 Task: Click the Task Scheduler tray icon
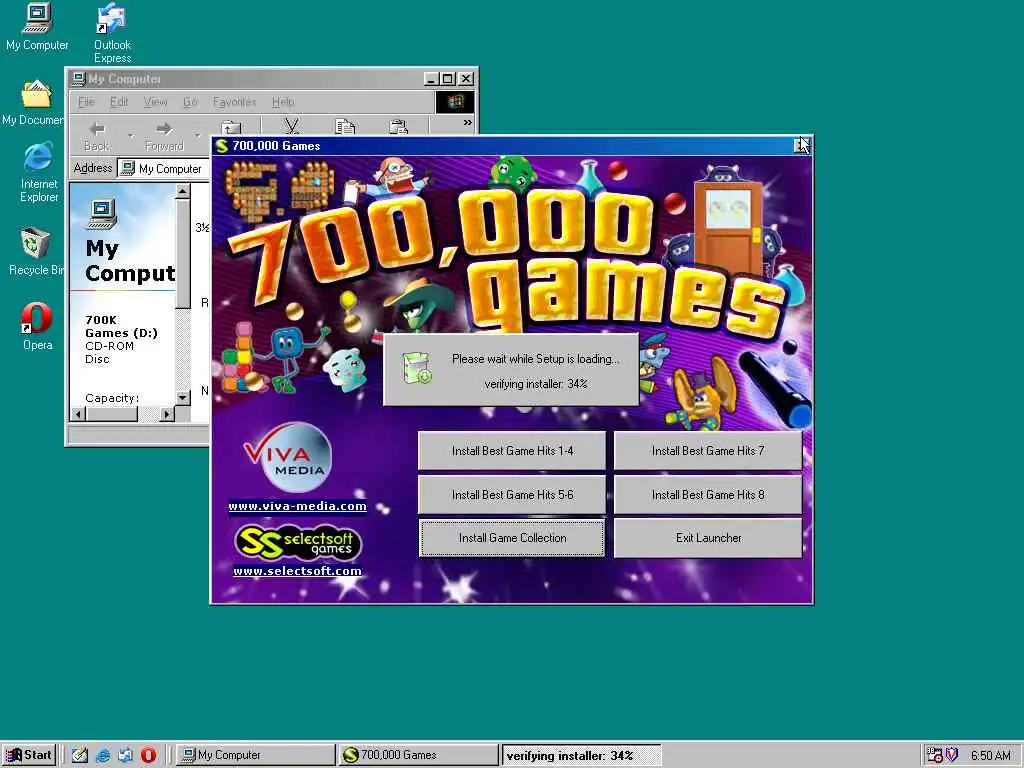(x=935, y=755)
